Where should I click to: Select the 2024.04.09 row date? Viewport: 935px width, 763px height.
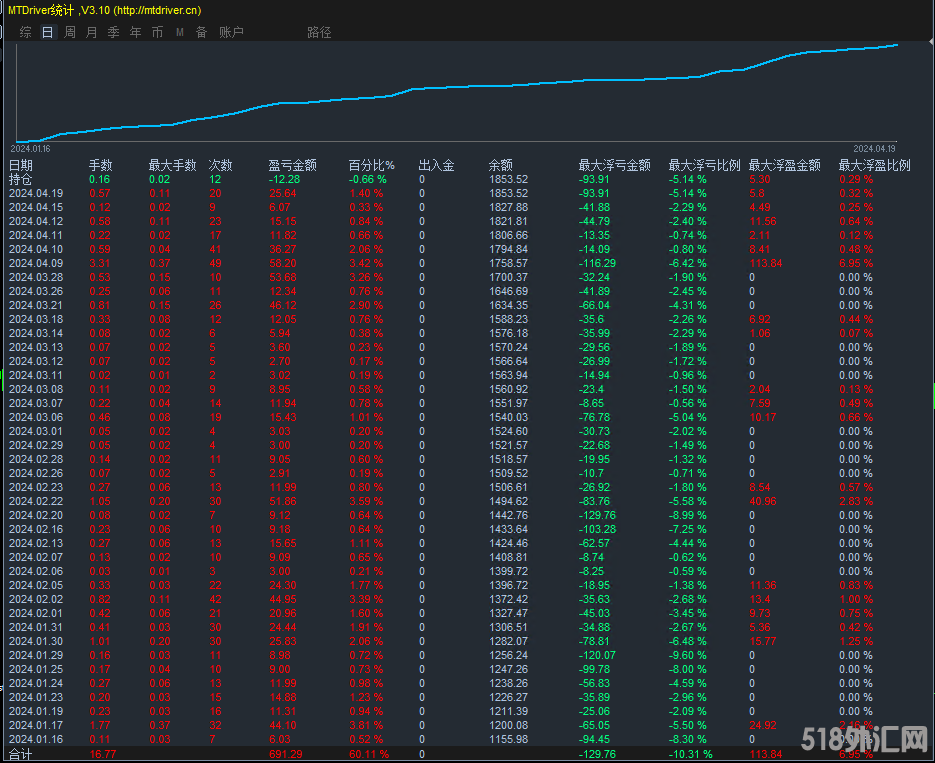pos(36,263)
